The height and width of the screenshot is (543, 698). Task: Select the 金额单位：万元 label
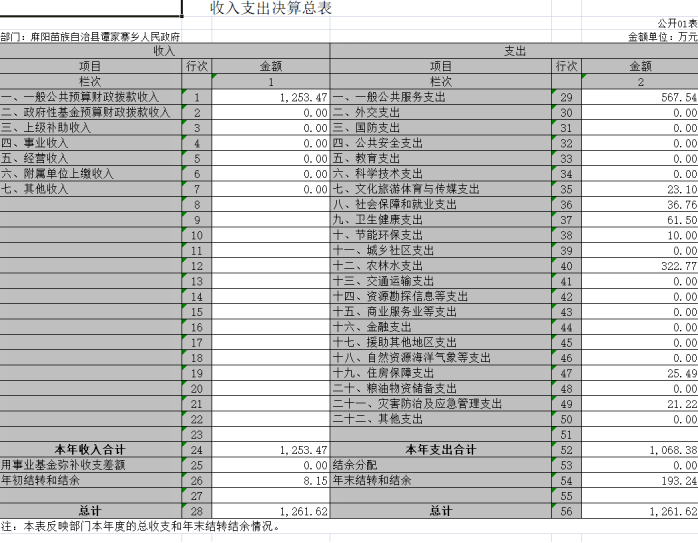tap(662, 36)
